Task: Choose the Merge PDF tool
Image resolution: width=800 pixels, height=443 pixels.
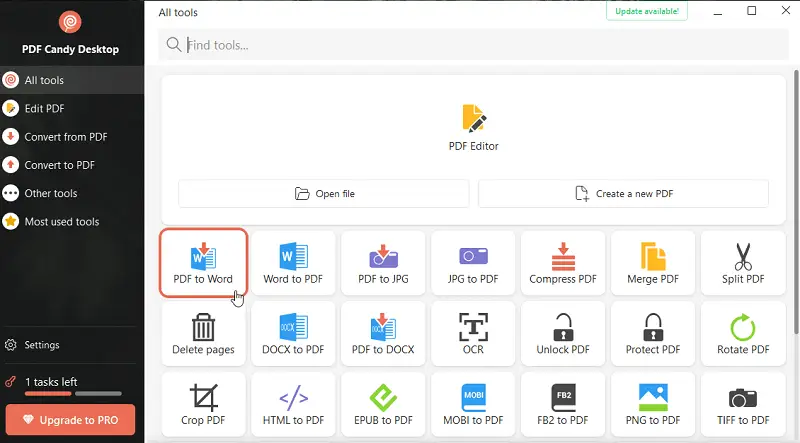Action: point(653,263)
